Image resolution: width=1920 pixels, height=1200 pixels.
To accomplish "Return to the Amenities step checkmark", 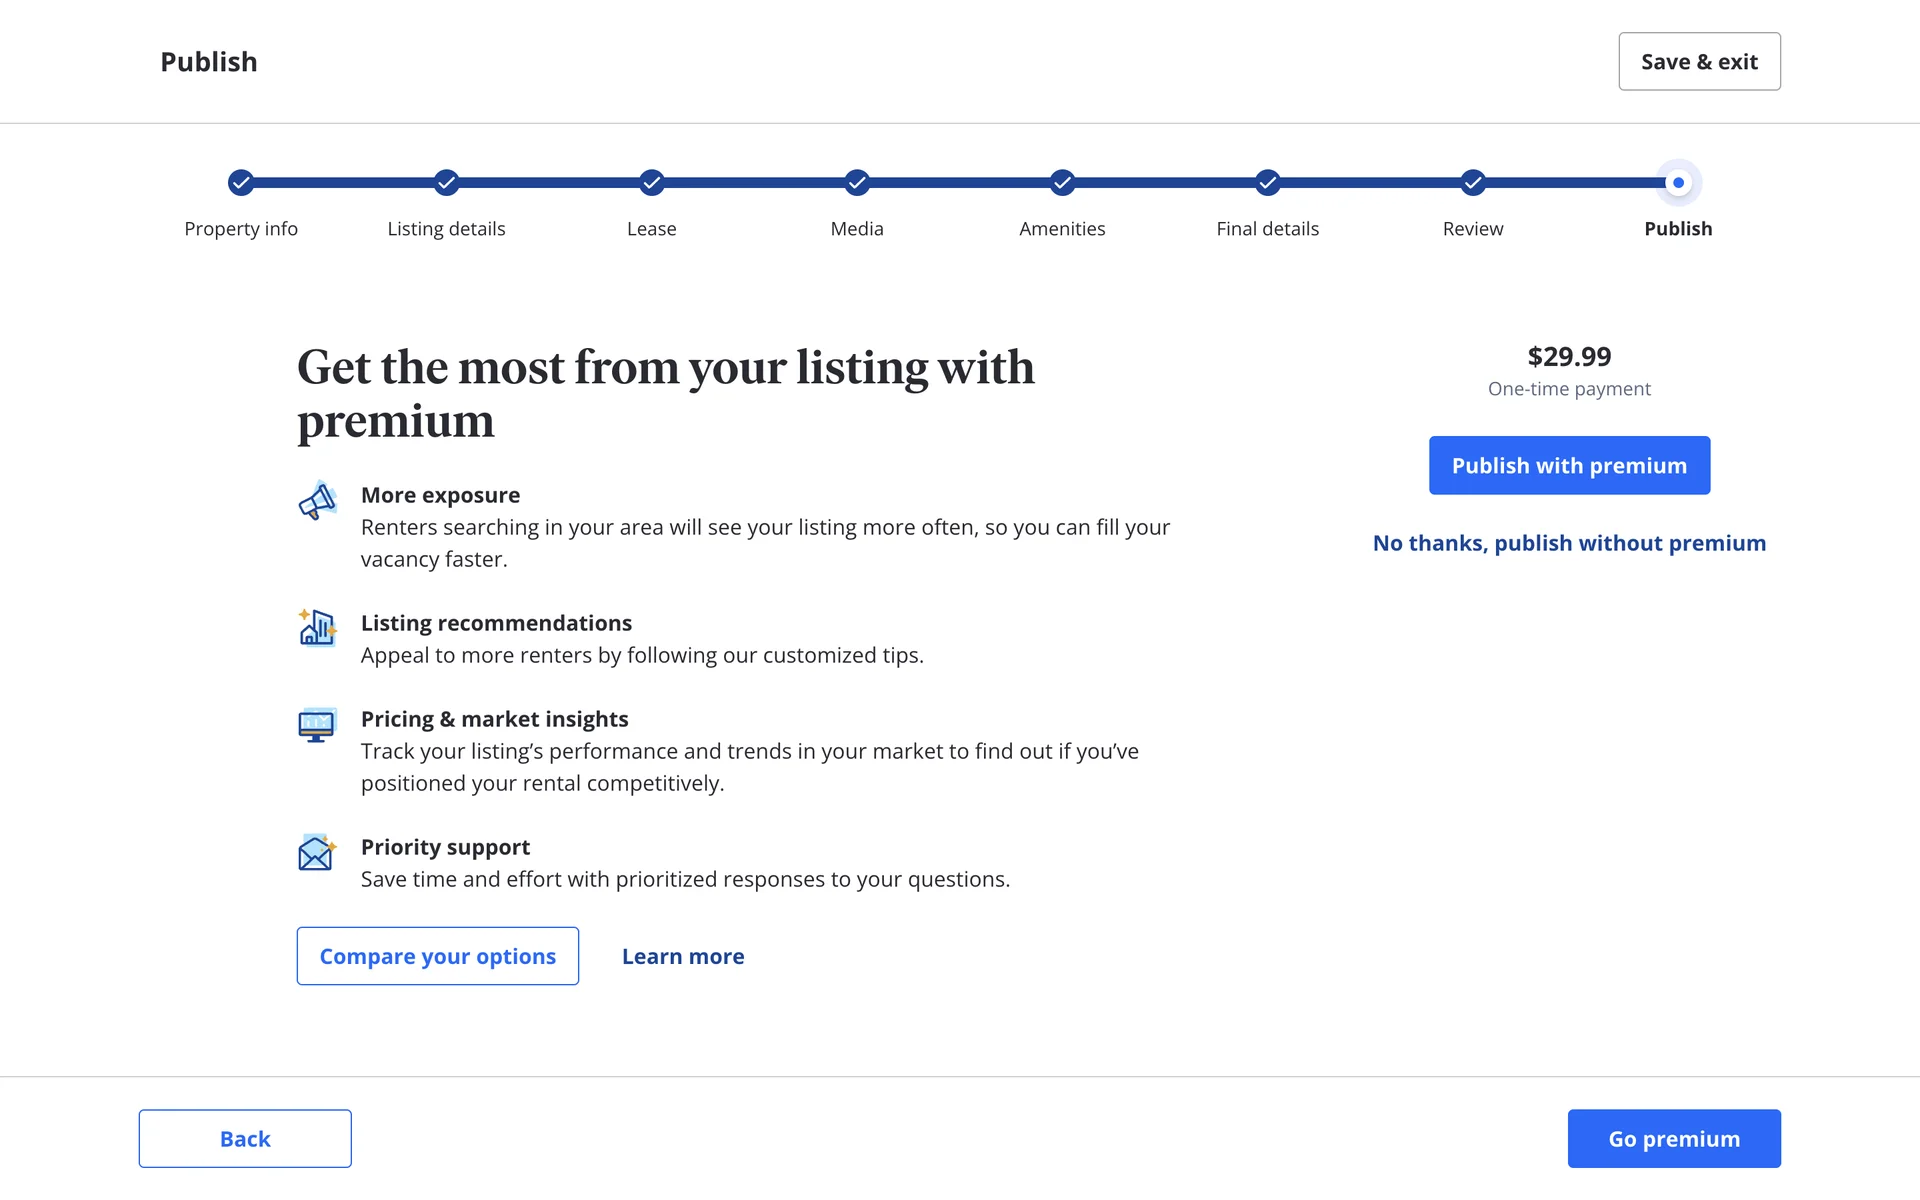I will (1062, 183).
